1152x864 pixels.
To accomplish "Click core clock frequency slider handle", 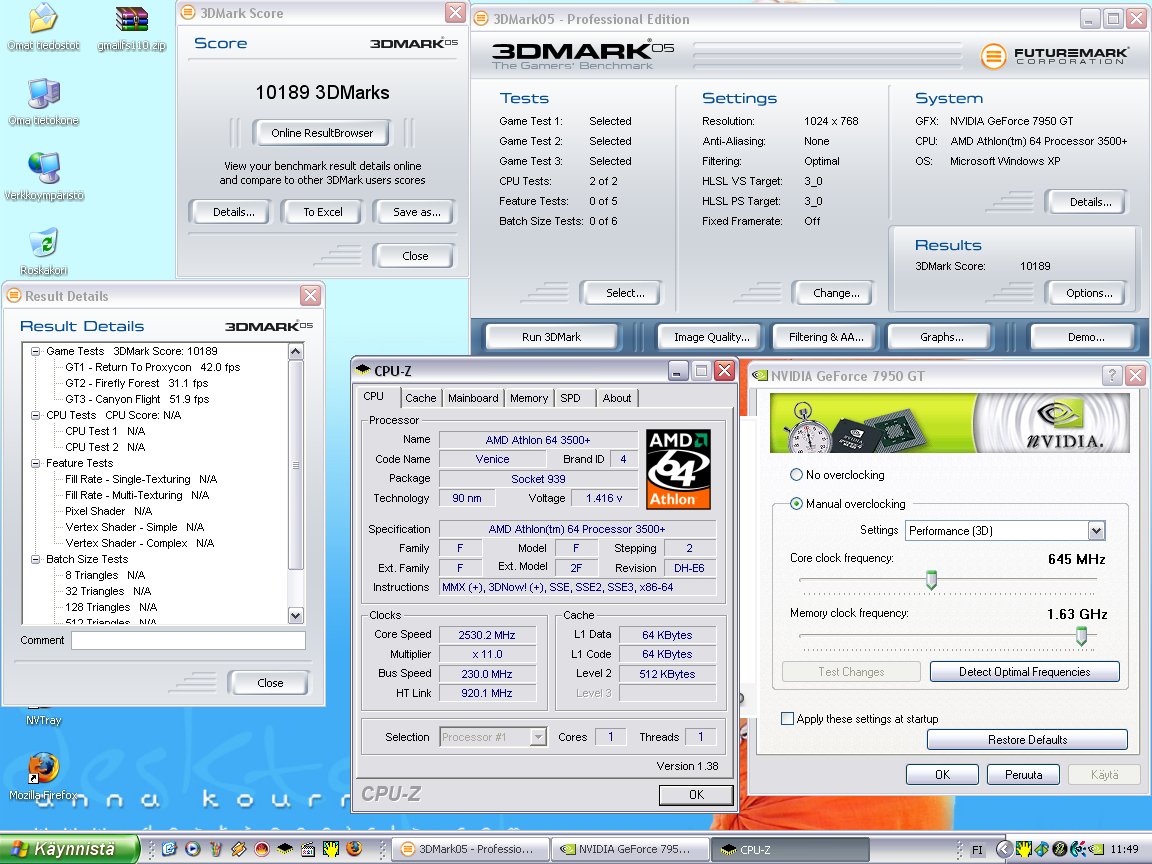I will point(932,580).
